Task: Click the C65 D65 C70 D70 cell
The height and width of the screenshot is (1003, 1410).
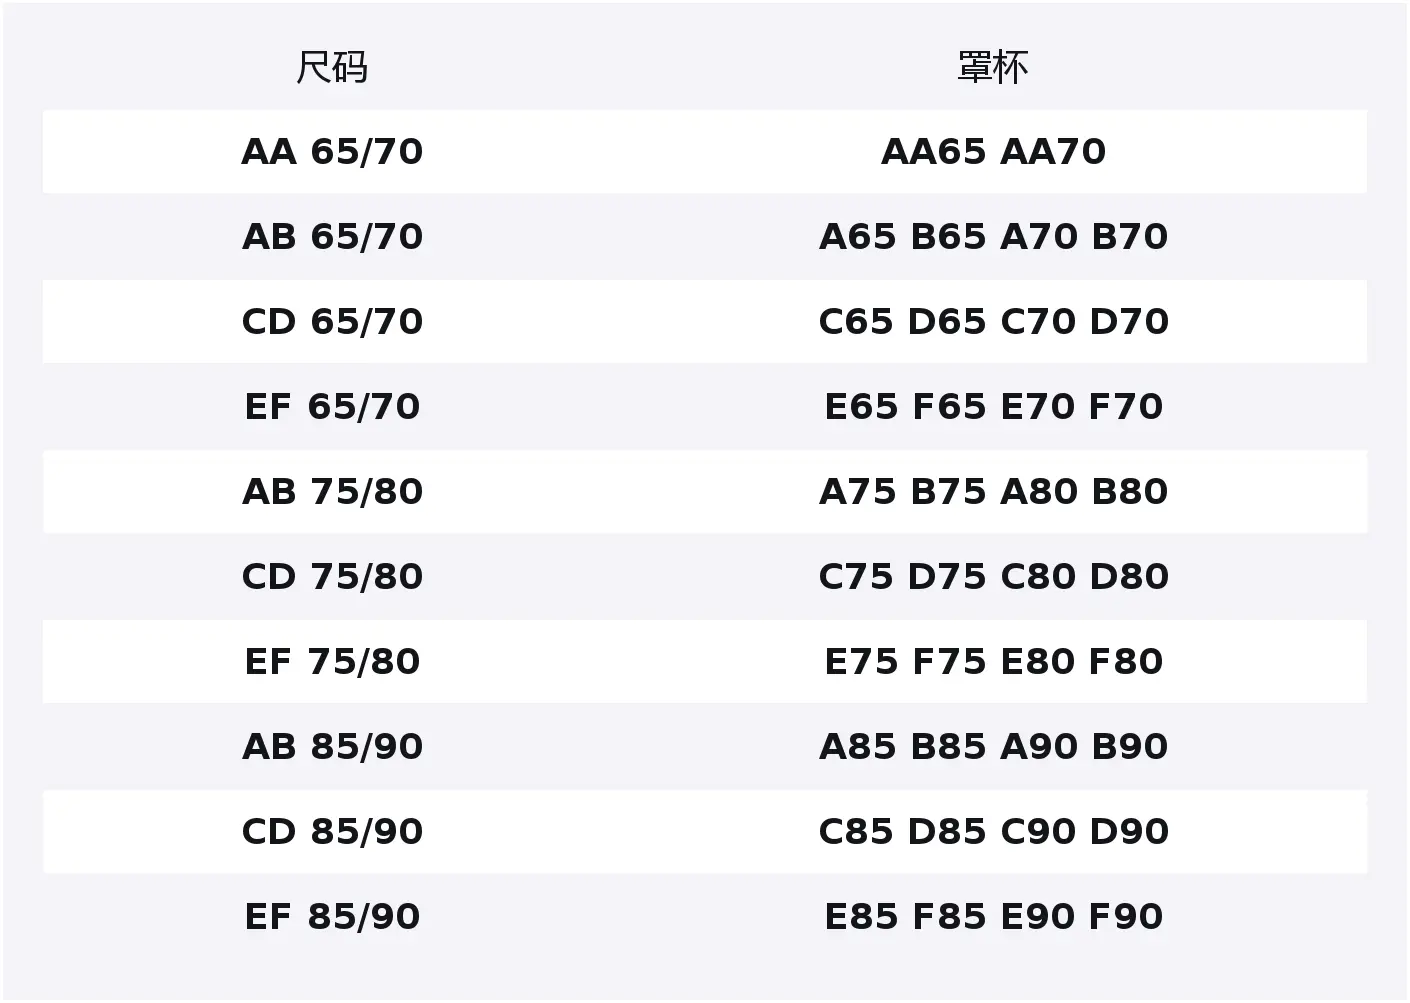Action: pos(993,322)
